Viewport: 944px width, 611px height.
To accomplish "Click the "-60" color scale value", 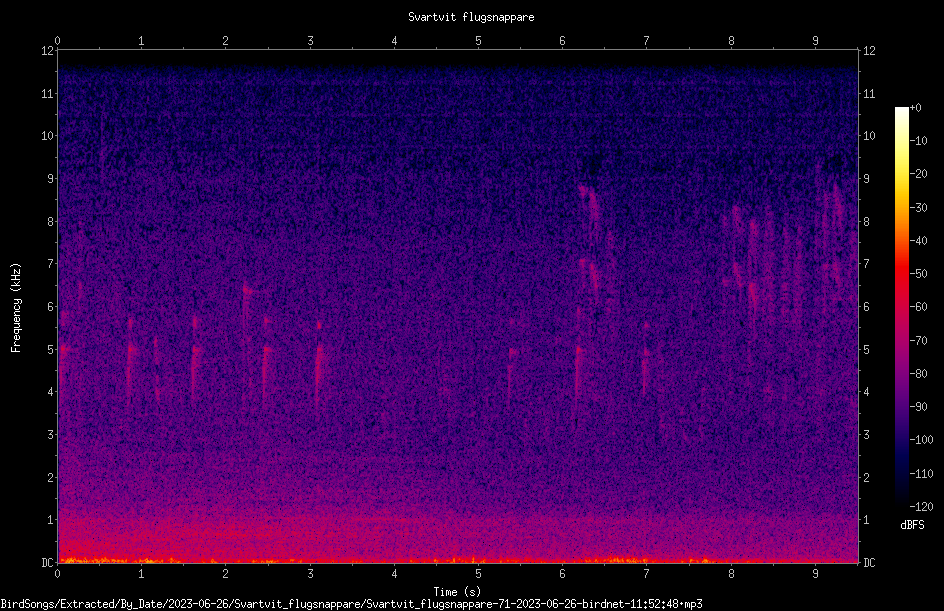I will click(918, 307).
